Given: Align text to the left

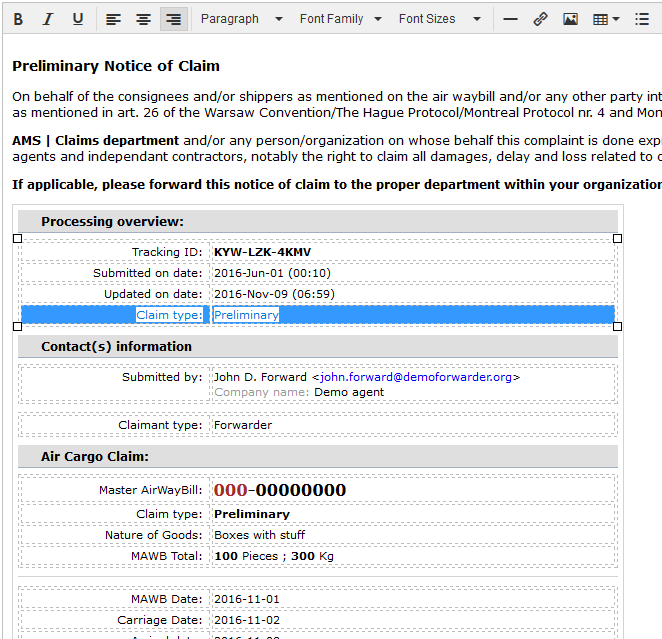Looking at the screenshot, I should (113, 19).
